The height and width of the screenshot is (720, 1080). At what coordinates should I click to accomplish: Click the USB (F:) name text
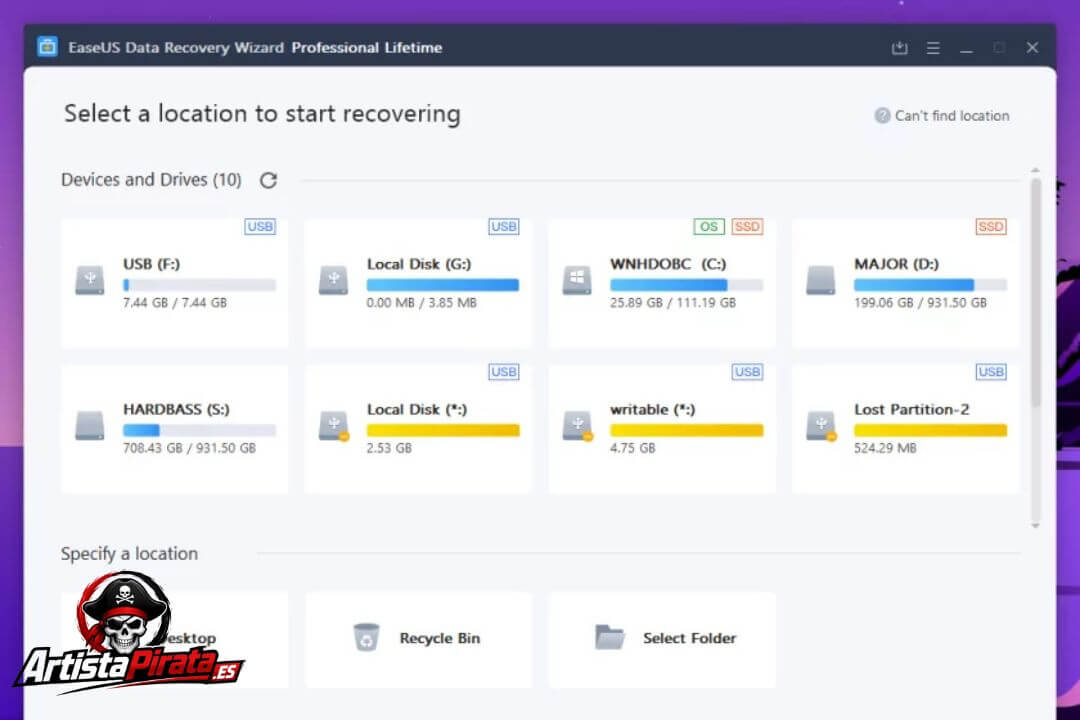coord(152,264)
